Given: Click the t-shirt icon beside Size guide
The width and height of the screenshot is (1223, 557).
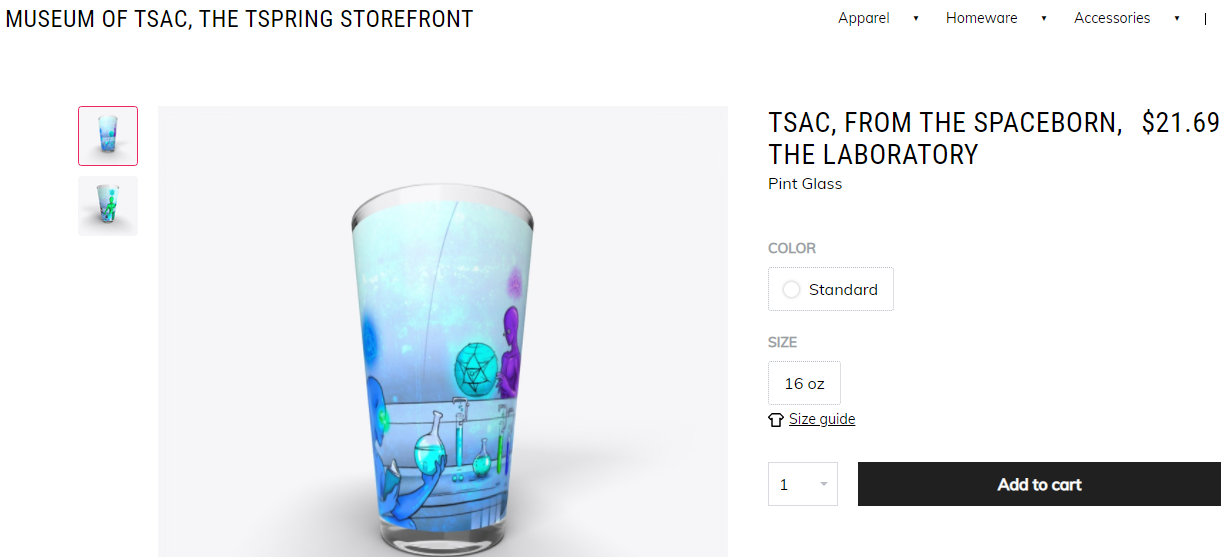Looking at the screenshot, I should [776, 420].
